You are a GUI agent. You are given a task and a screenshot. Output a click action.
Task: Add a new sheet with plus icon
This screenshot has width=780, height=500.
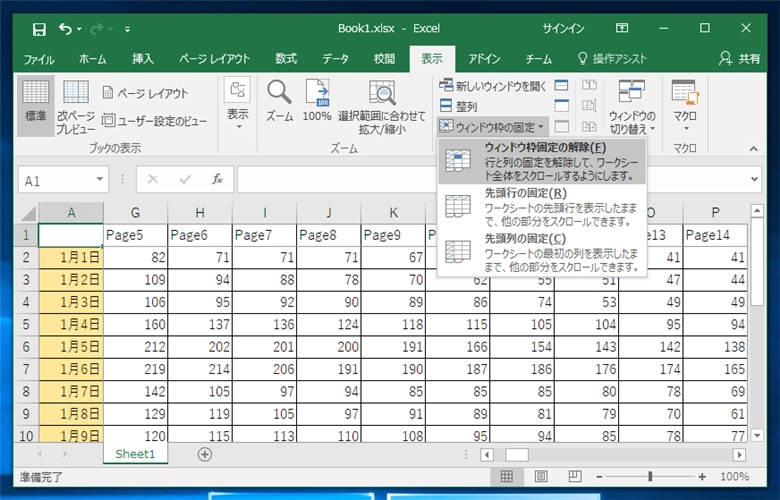pyautogui.click(x=205, y=454)
